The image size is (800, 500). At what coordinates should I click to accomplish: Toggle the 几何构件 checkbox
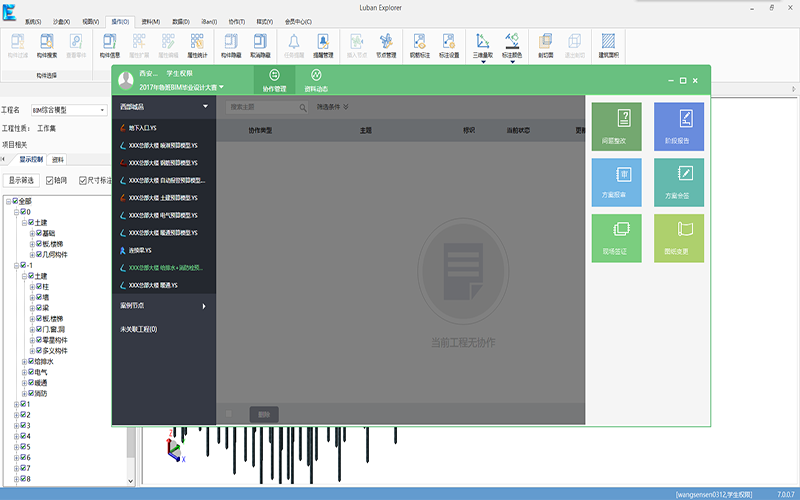coord(39,255)
